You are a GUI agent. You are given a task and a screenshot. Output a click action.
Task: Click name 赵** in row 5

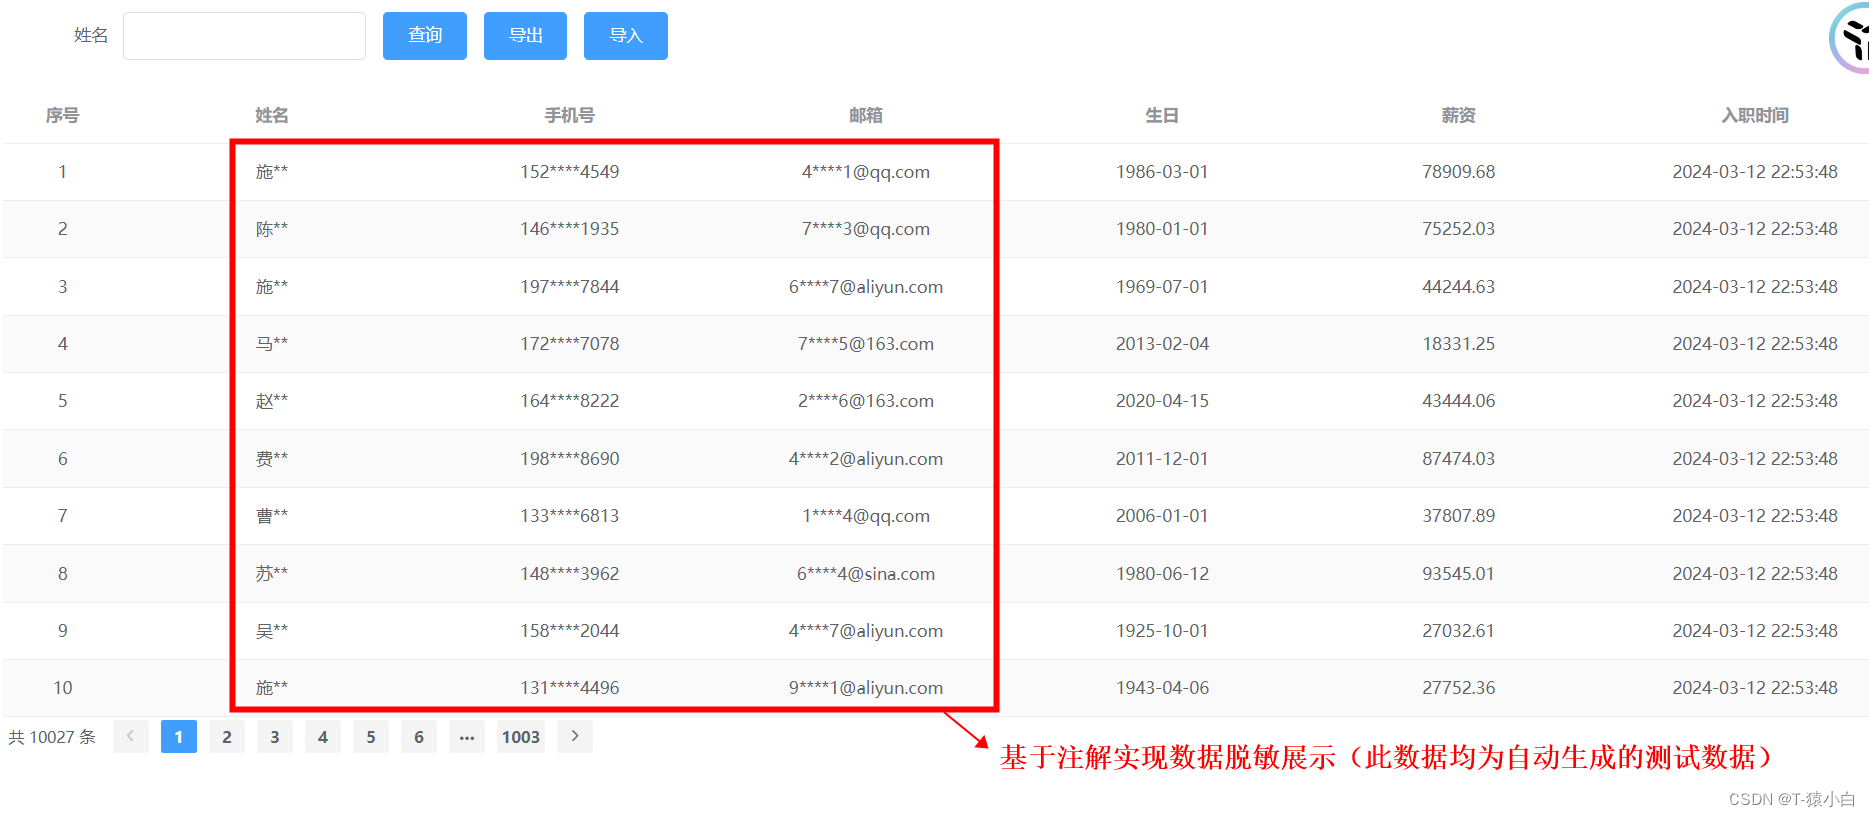[x=272, y=401]
